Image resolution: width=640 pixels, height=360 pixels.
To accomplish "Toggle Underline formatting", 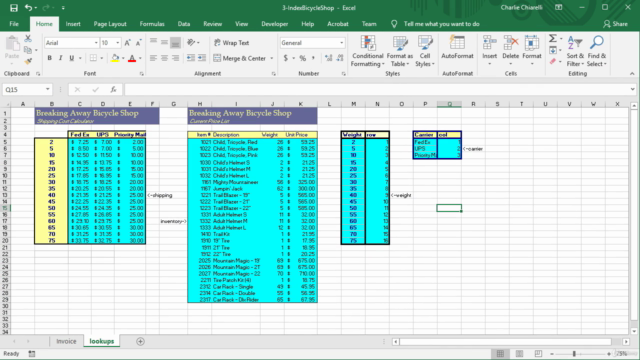I will click(x=71, y=58).
